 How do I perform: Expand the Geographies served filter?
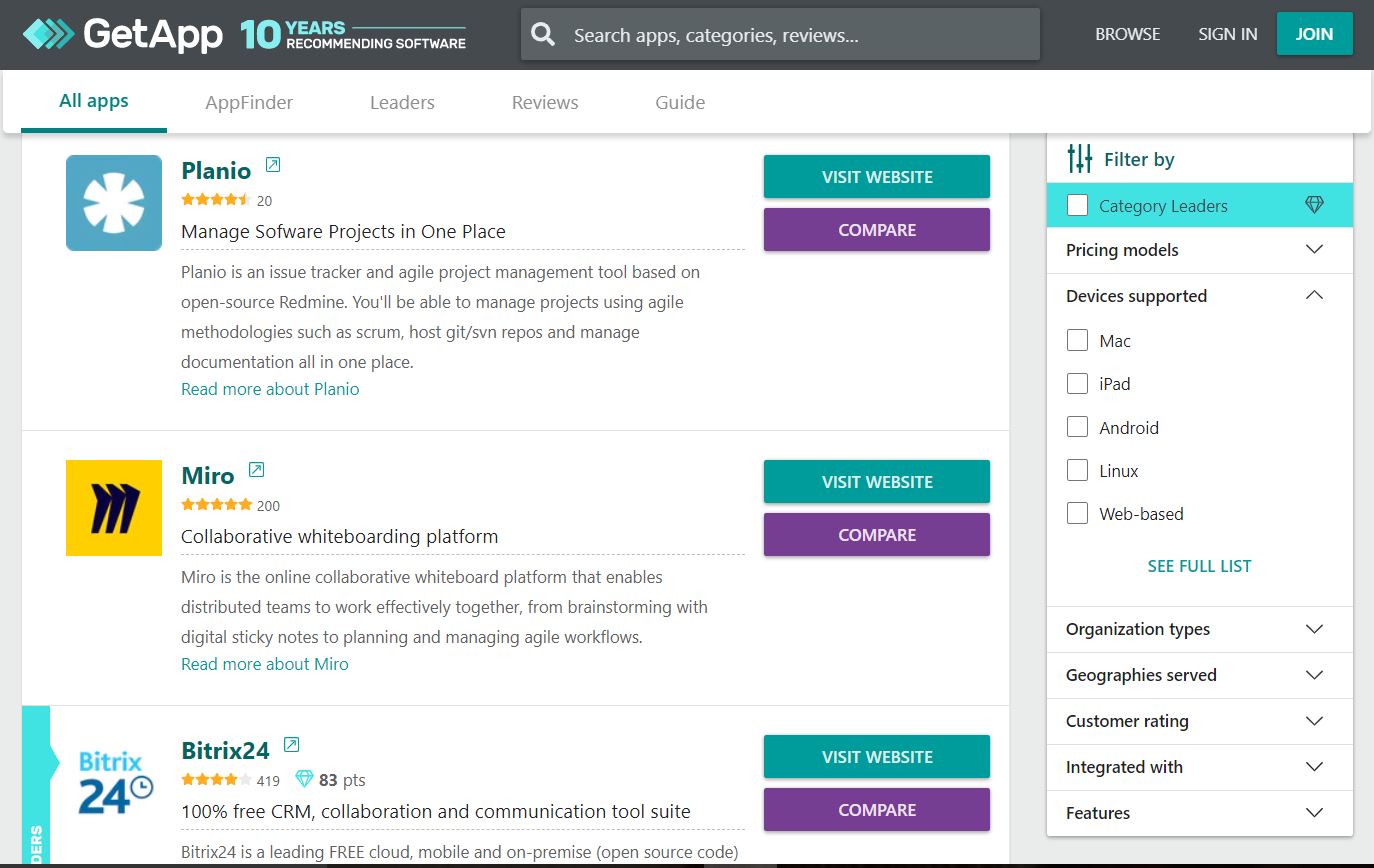[x=1199, y=675]
